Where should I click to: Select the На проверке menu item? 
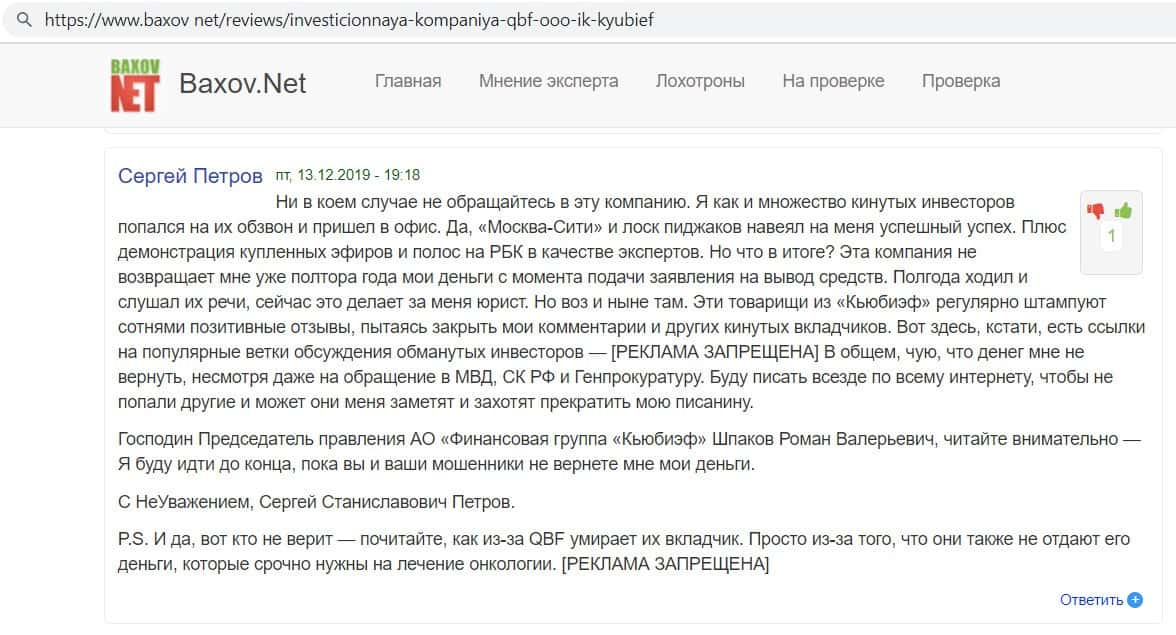point(833,81)
